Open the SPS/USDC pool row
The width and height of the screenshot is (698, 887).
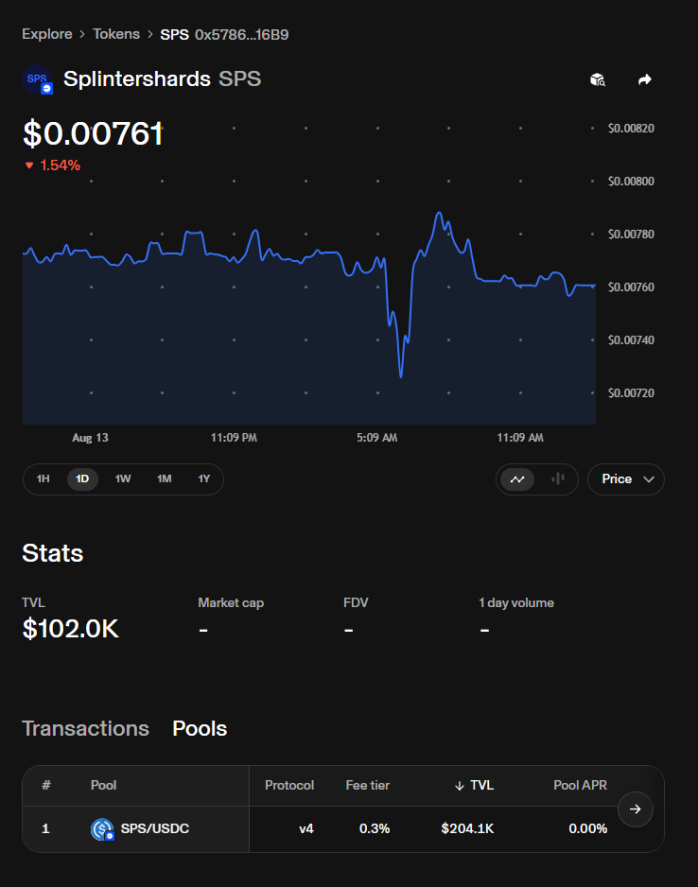(x=343, y=829)
